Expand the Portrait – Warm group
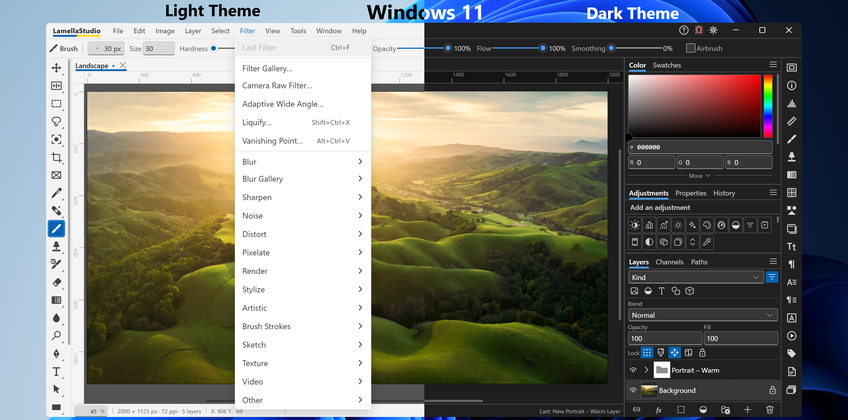 point(646,370)
